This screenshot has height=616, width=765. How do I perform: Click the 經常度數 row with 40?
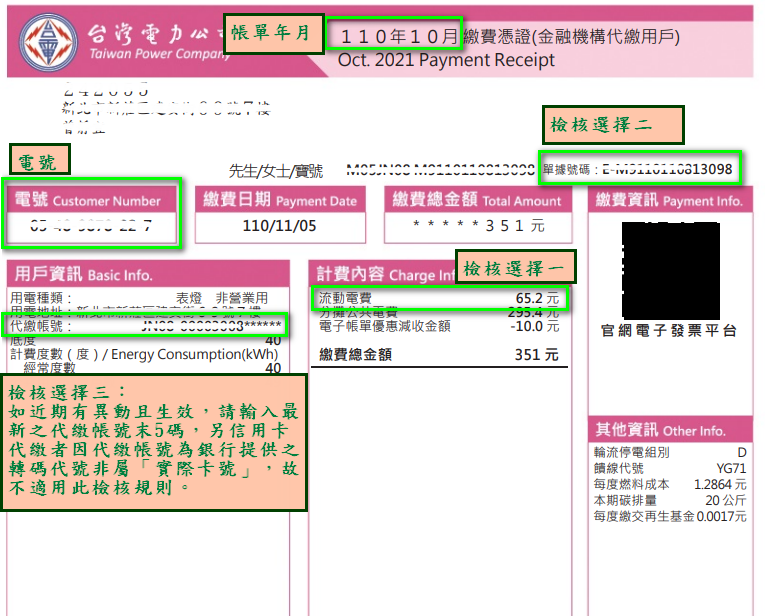pos(152,368)
